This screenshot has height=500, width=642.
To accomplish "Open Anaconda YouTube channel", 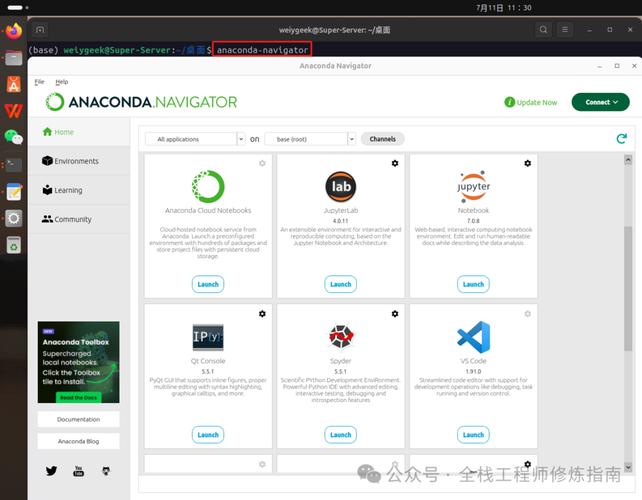I will click(79, 471).
